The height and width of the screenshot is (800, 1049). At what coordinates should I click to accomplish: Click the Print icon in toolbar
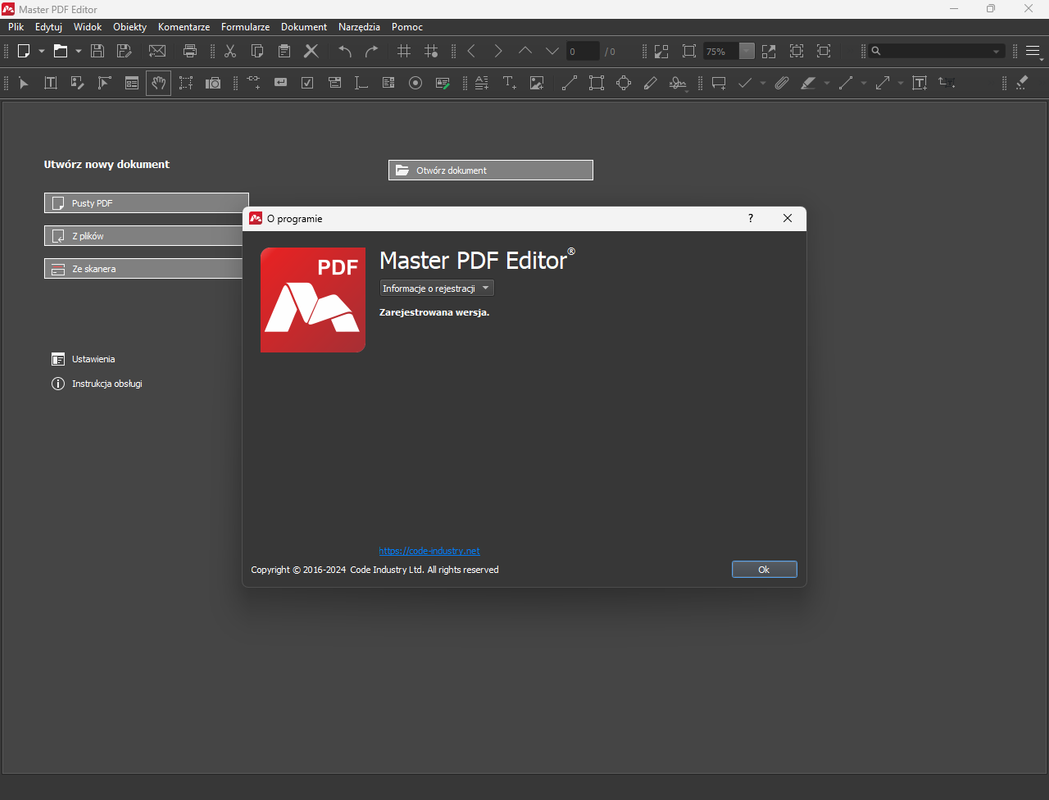click(190, 51)
